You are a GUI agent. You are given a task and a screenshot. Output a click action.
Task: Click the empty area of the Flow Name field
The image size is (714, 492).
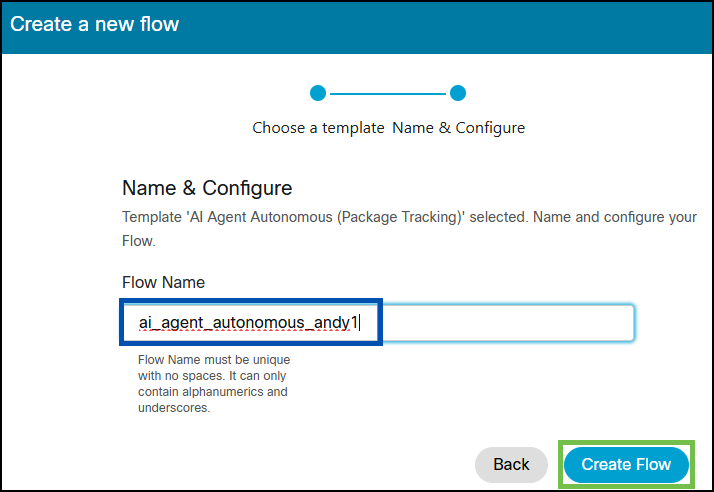pos(505,323)
